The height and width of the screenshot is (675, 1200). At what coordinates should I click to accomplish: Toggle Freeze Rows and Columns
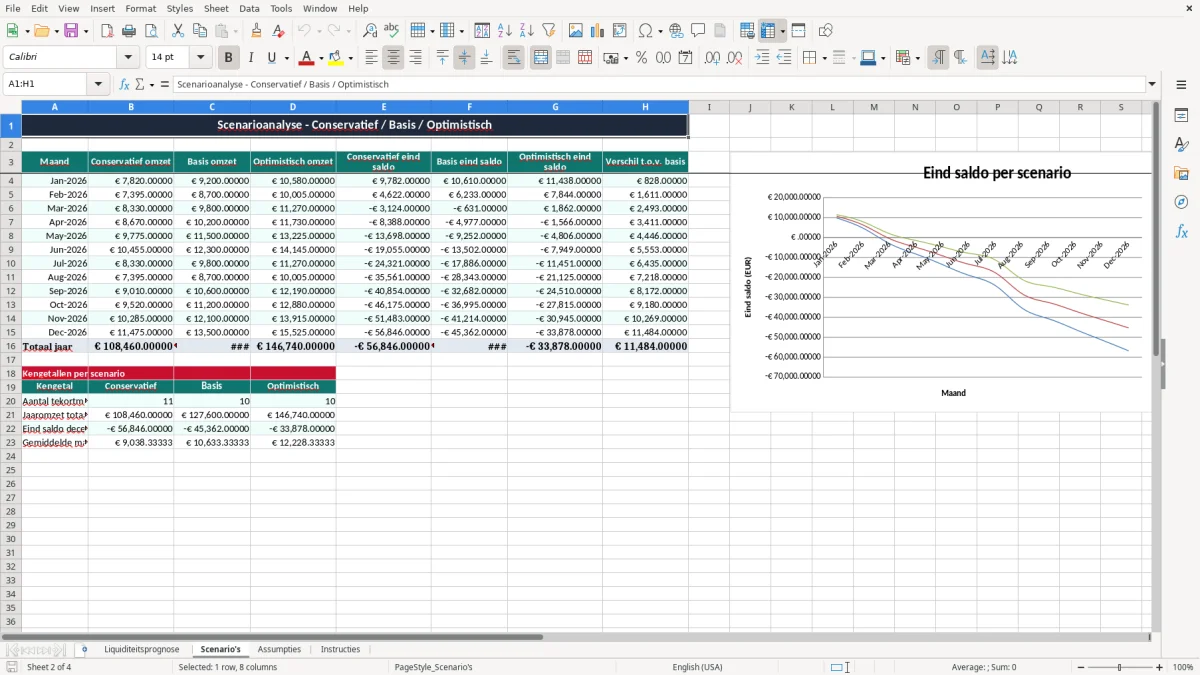768,31
